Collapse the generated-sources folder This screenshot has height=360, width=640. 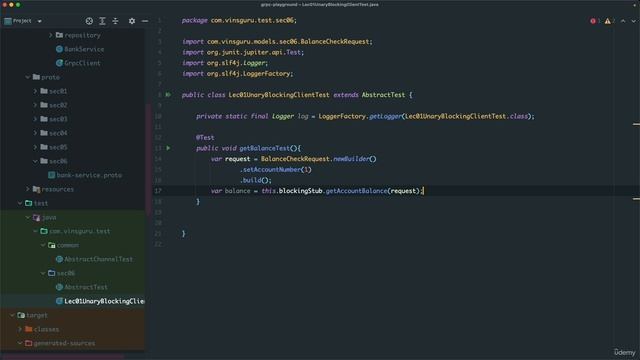[20, 343]
